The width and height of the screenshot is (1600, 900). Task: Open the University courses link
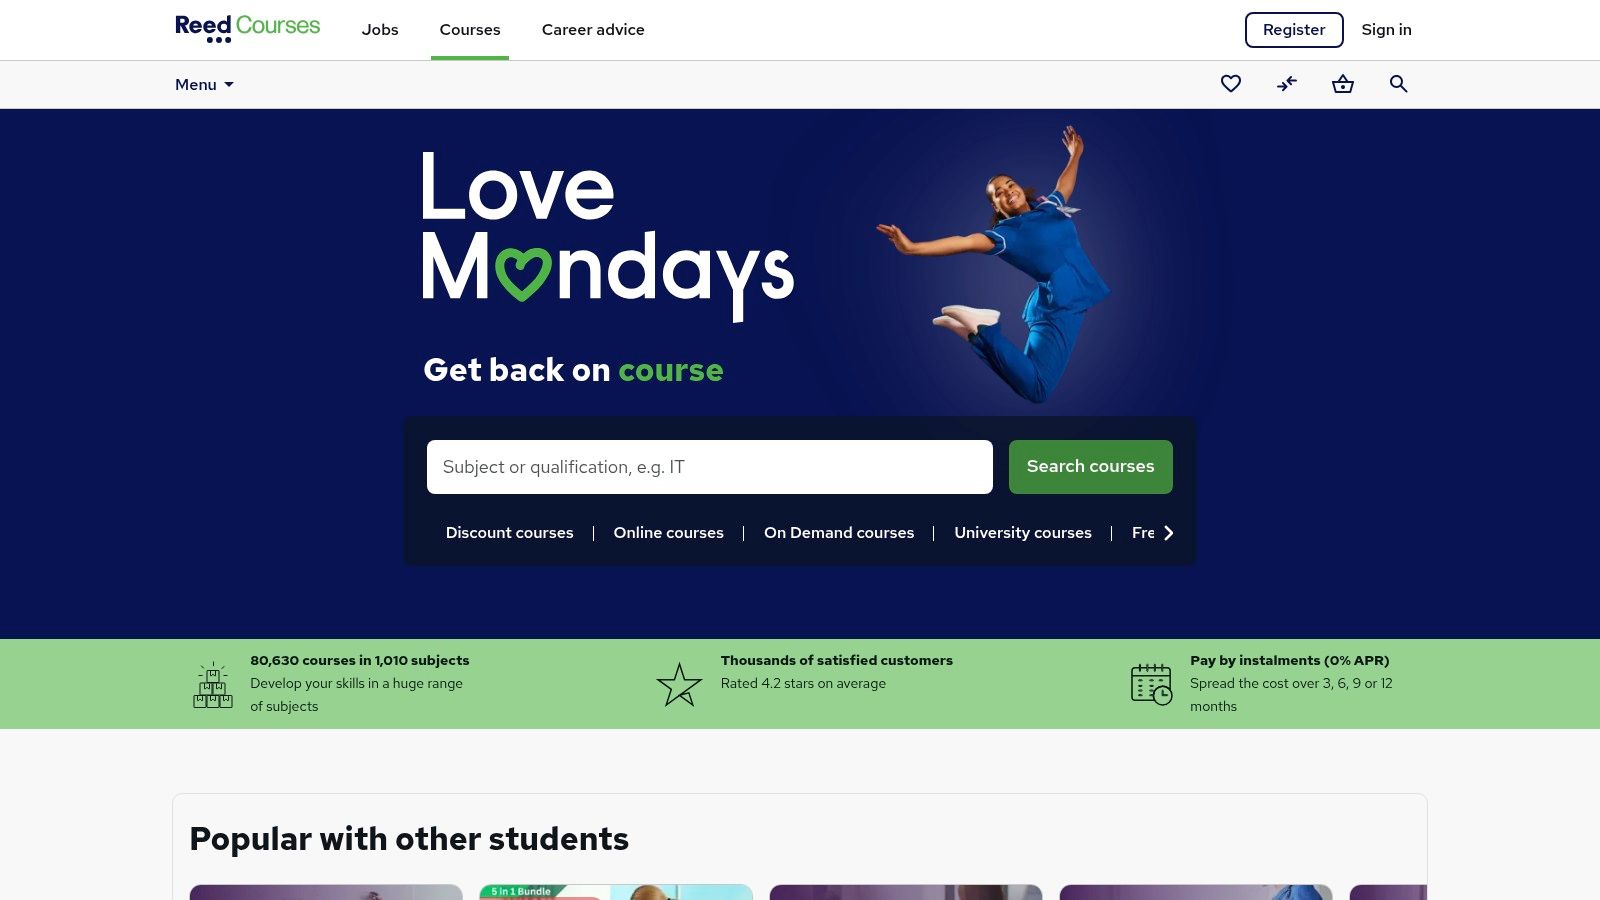point(1023,533)
